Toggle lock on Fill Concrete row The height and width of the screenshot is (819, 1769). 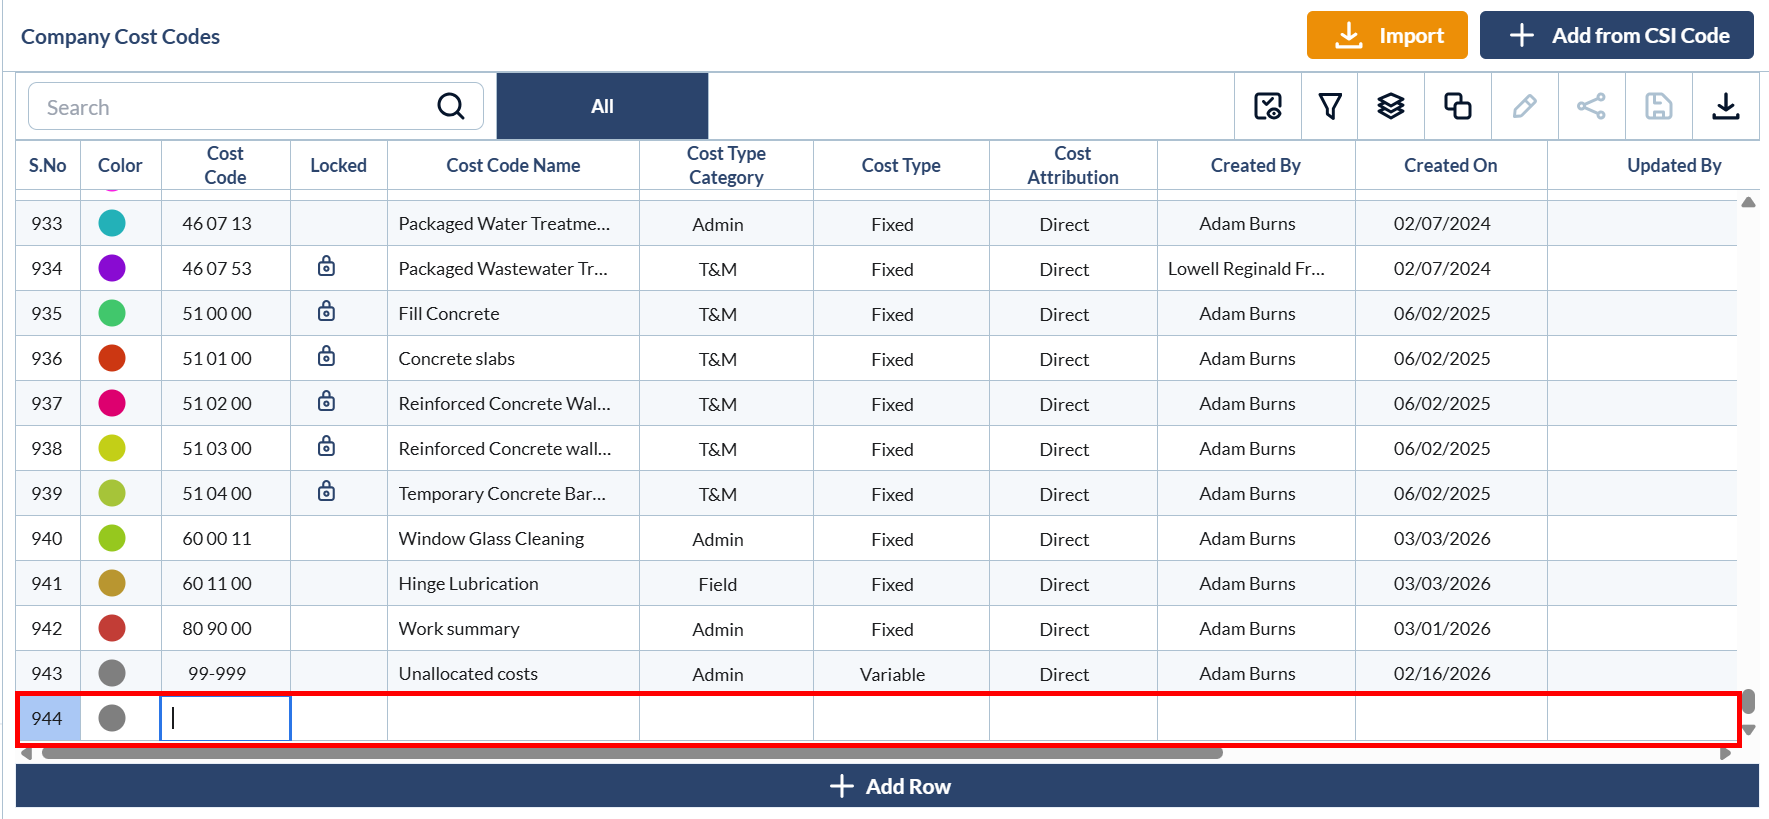coord(326,312)
